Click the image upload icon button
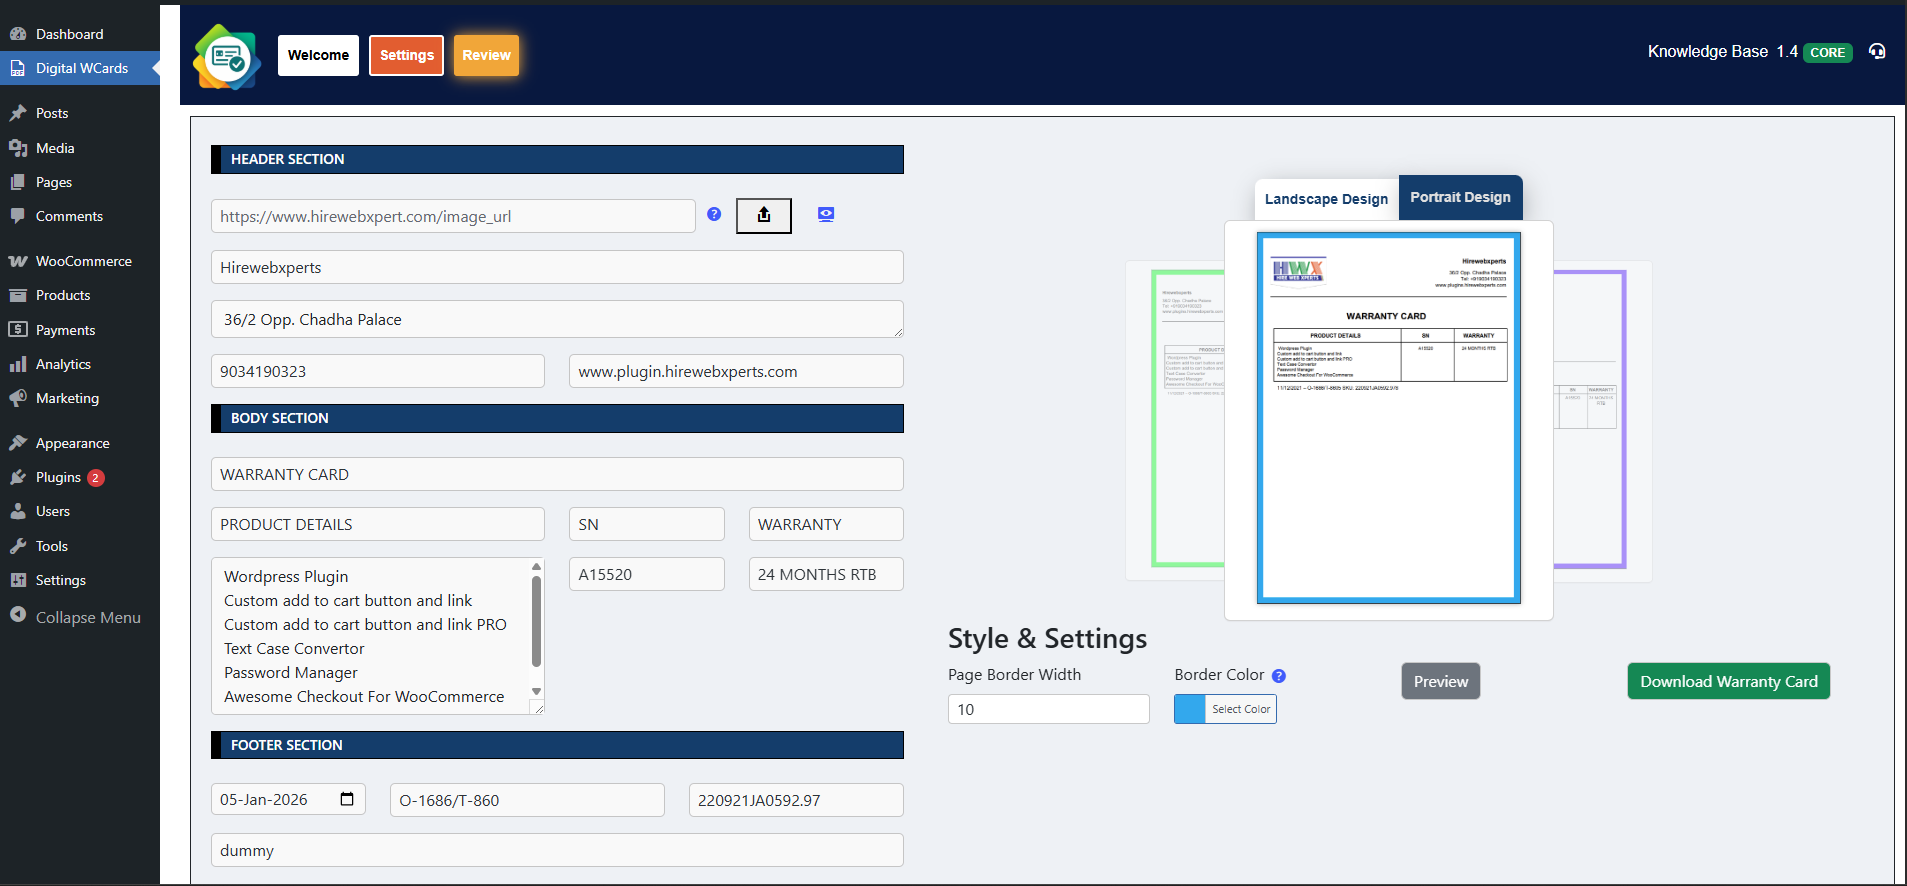Image resolution: width=1907 pixels, height=886 pixels. point(763,215)
